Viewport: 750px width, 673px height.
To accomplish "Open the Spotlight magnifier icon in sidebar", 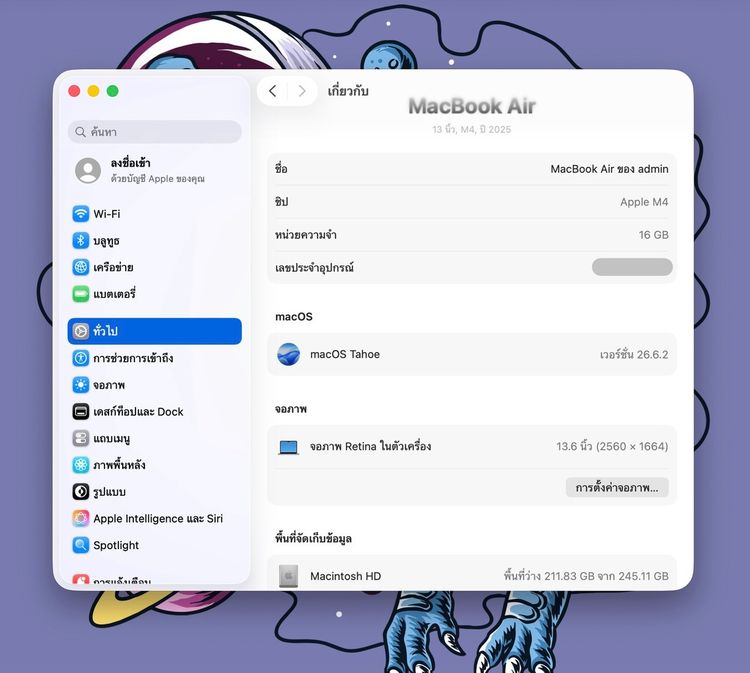I will pyautogui.click(x=80, y=545).
